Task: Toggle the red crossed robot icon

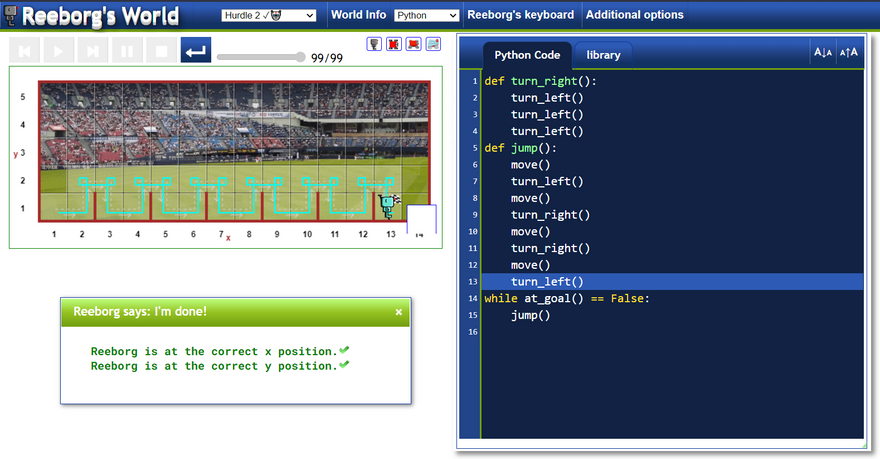Action: click(x=394, y=44)
